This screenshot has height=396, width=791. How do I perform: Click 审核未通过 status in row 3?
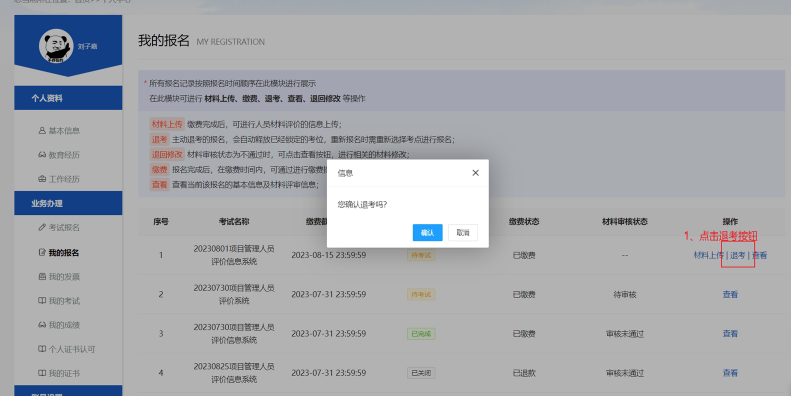tap(625, 333)
